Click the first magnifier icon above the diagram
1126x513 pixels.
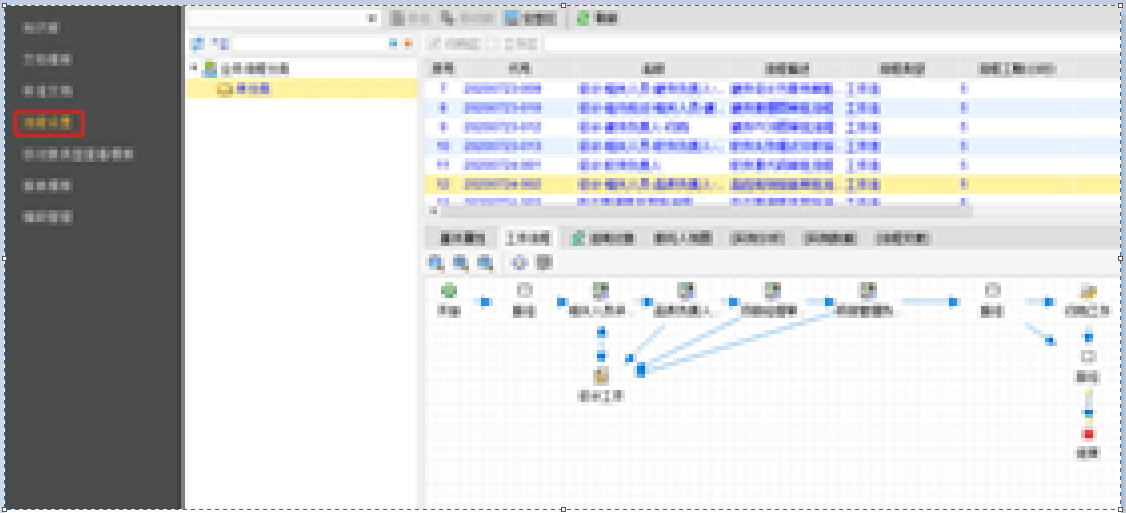(436, 262)
